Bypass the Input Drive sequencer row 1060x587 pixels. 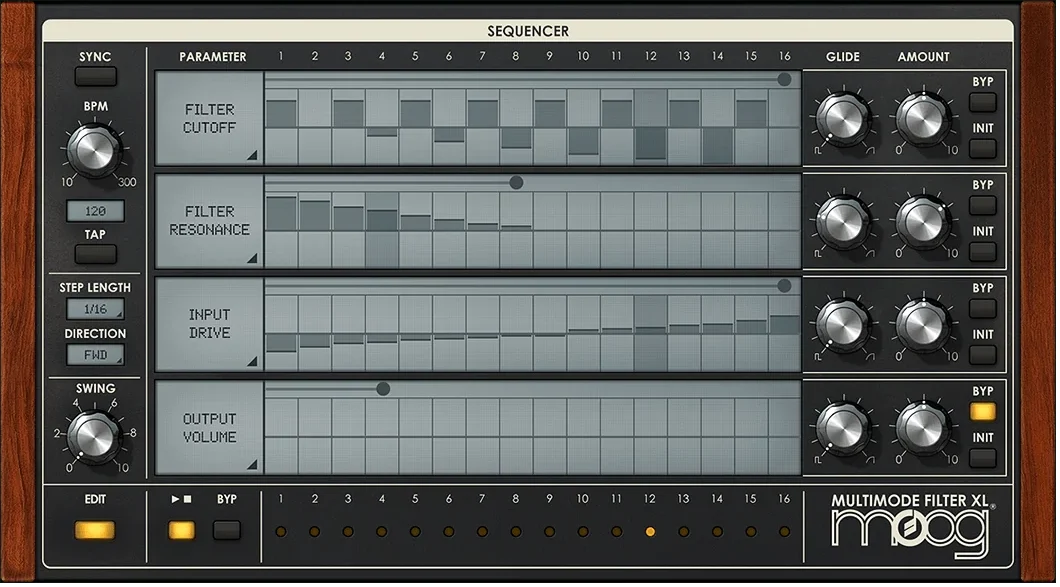coord(982,308)
